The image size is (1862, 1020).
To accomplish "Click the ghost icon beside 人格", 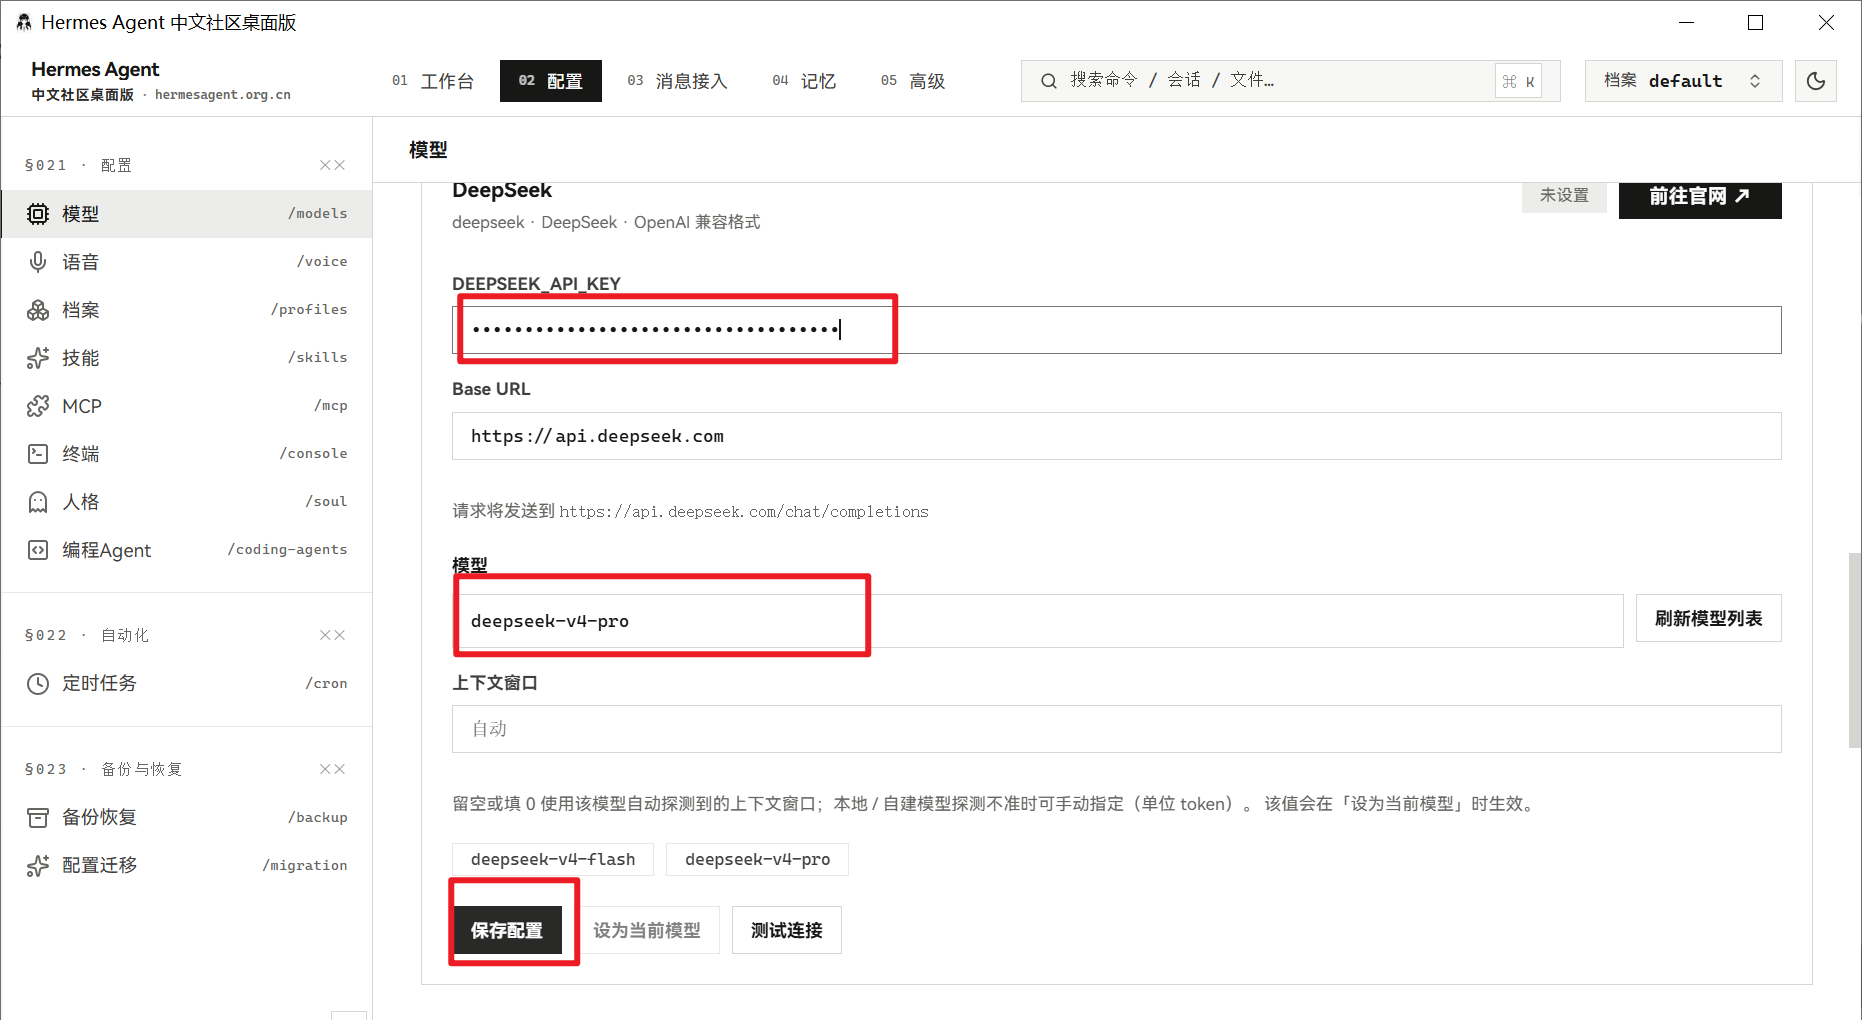I will pos(38,502).
